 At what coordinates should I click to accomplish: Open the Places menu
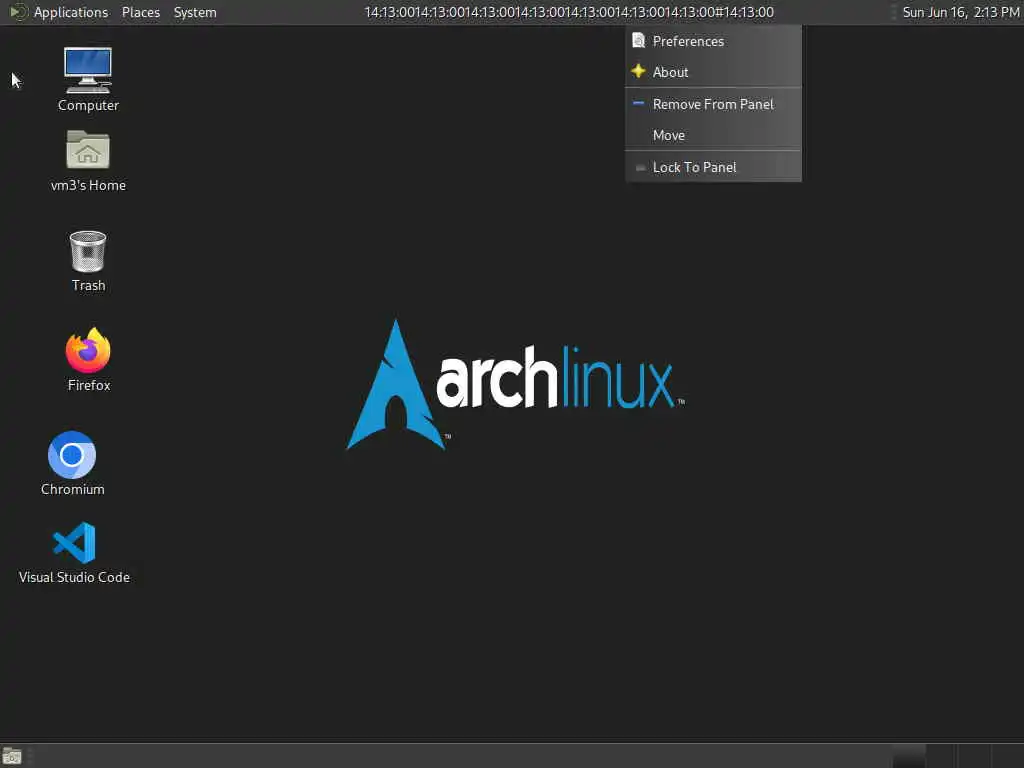140,12
